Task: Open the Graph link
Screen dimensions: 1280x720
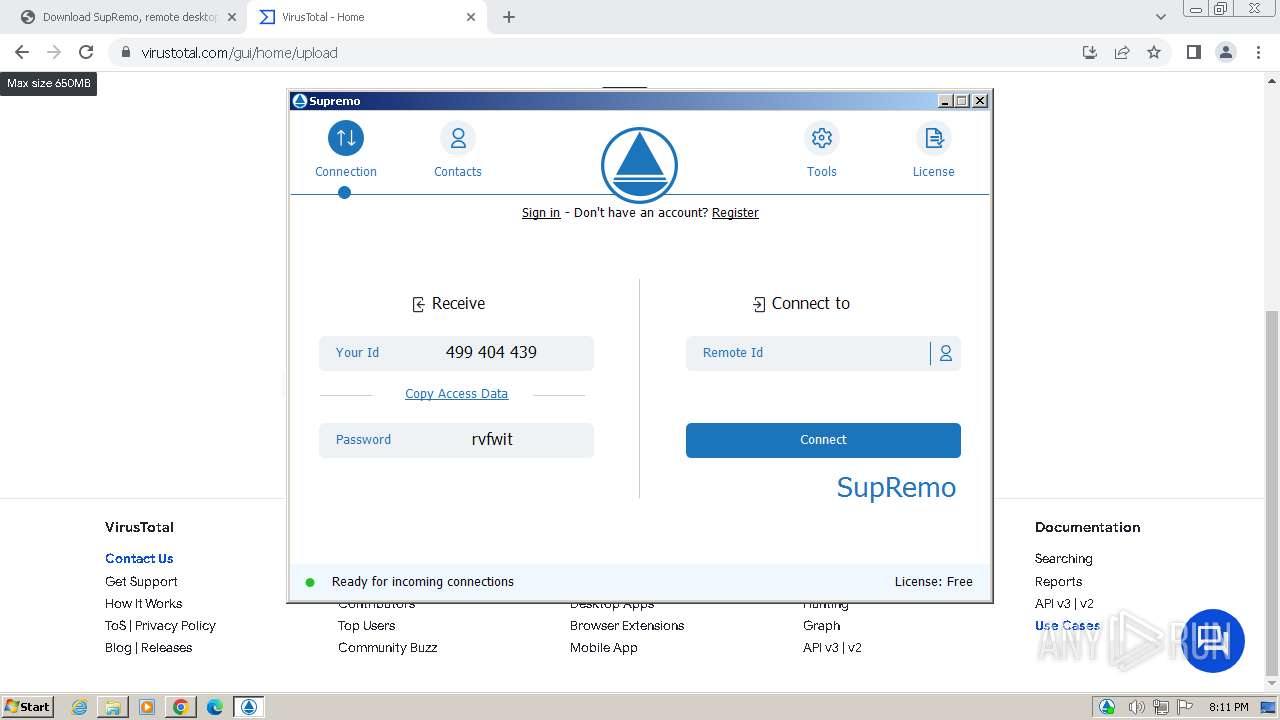Action: pyautogui.click(x=821, y=626)
